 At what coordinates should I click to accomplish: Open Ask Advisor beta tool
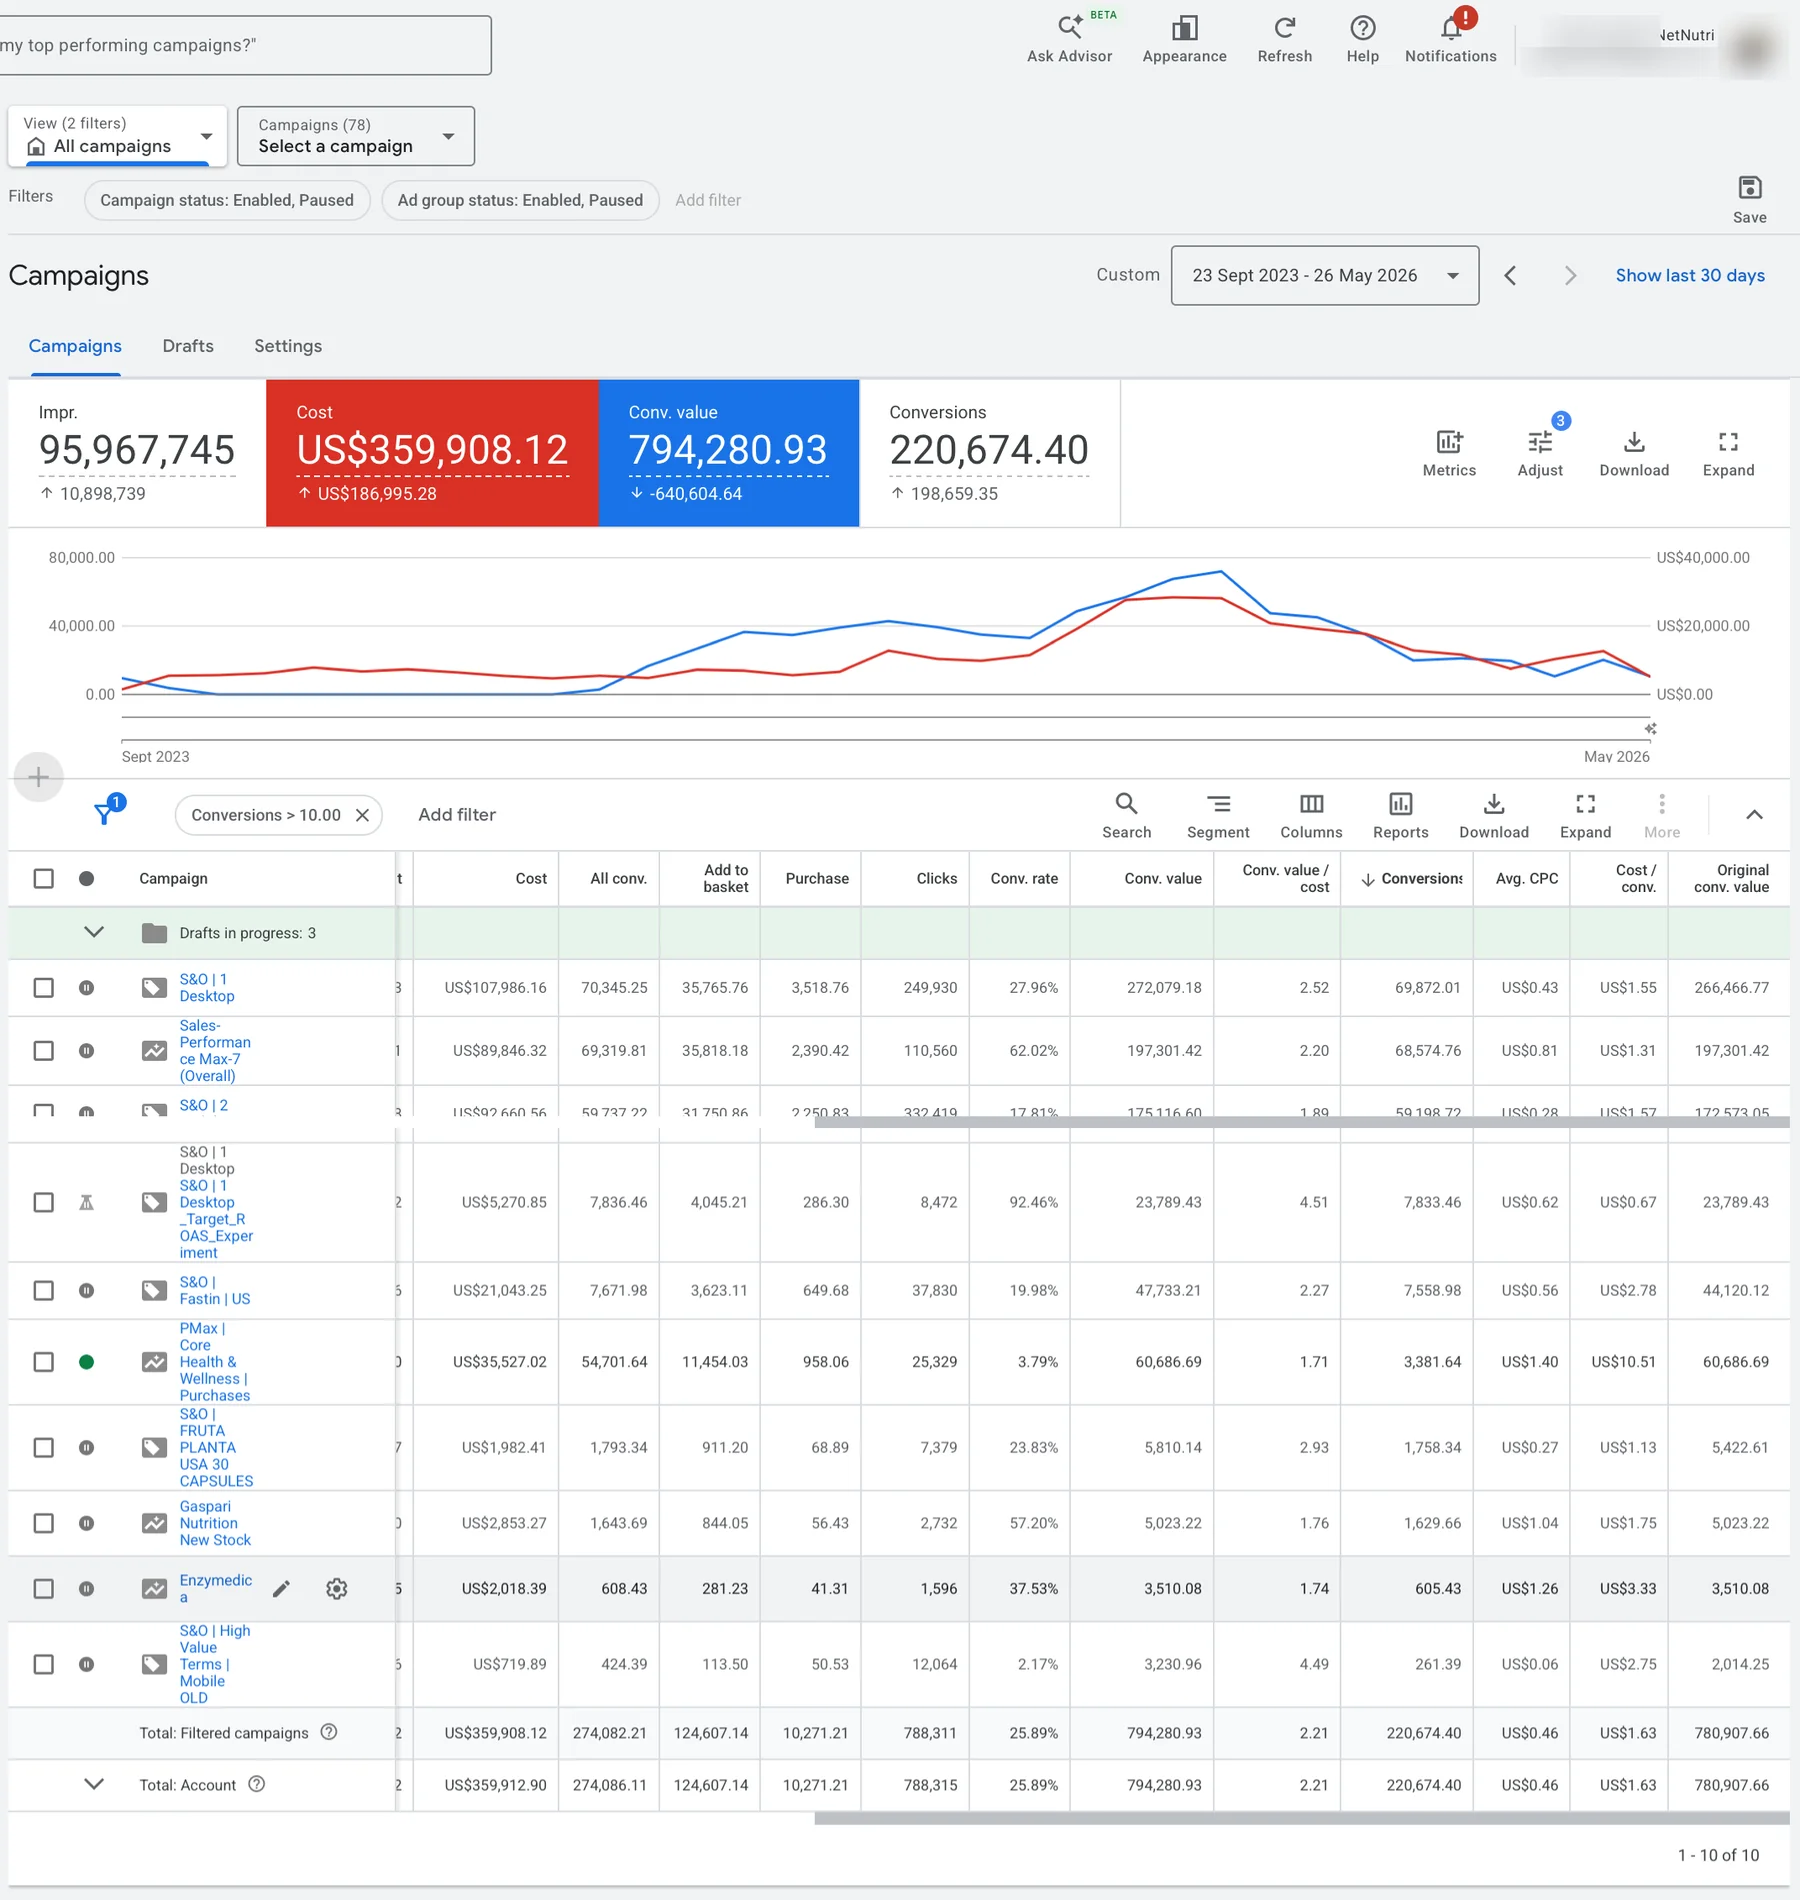coord(1069,40)
